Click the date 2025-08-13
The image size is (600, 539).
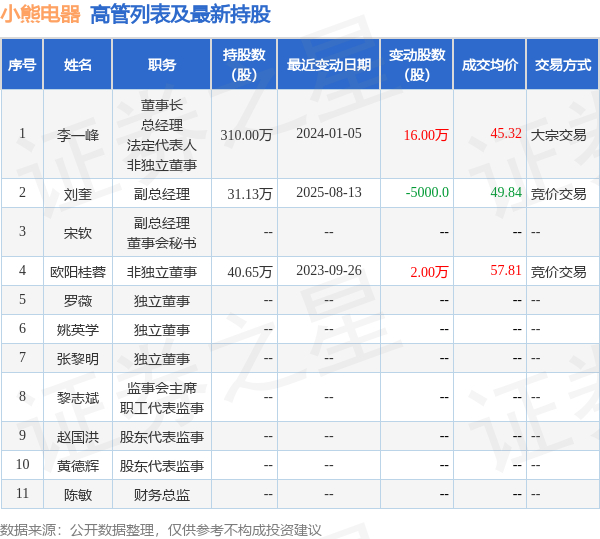point(329,192)
